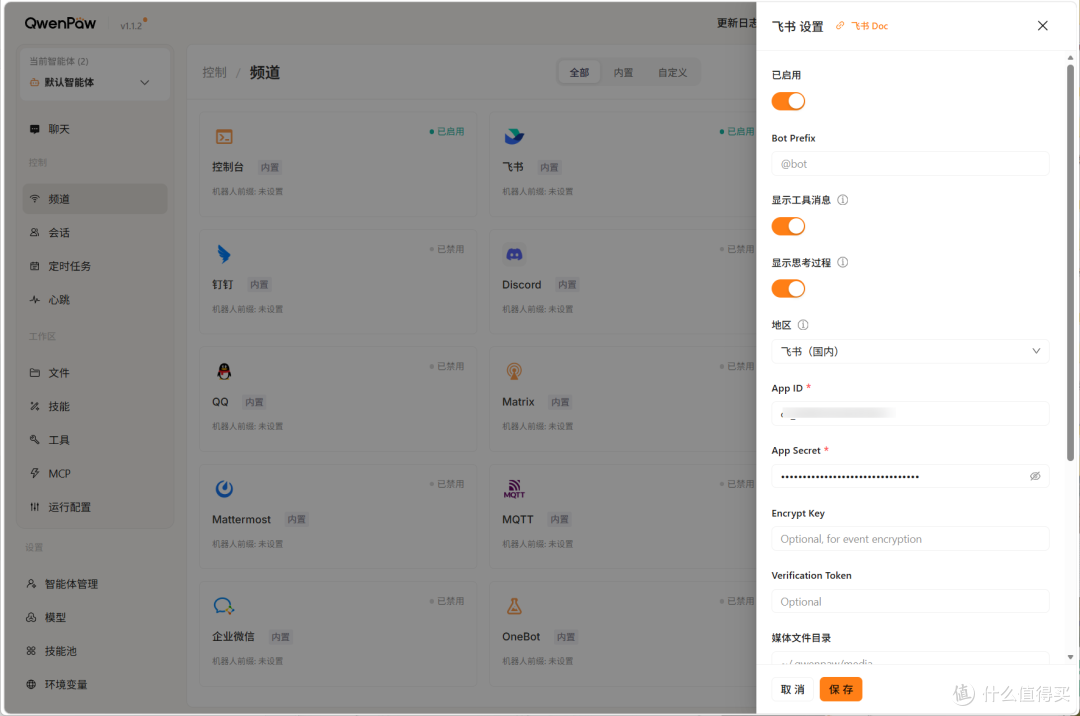Open 会话 in the sidebar
The height and width of the screenshot is (716, 1080).
(95, 233)
